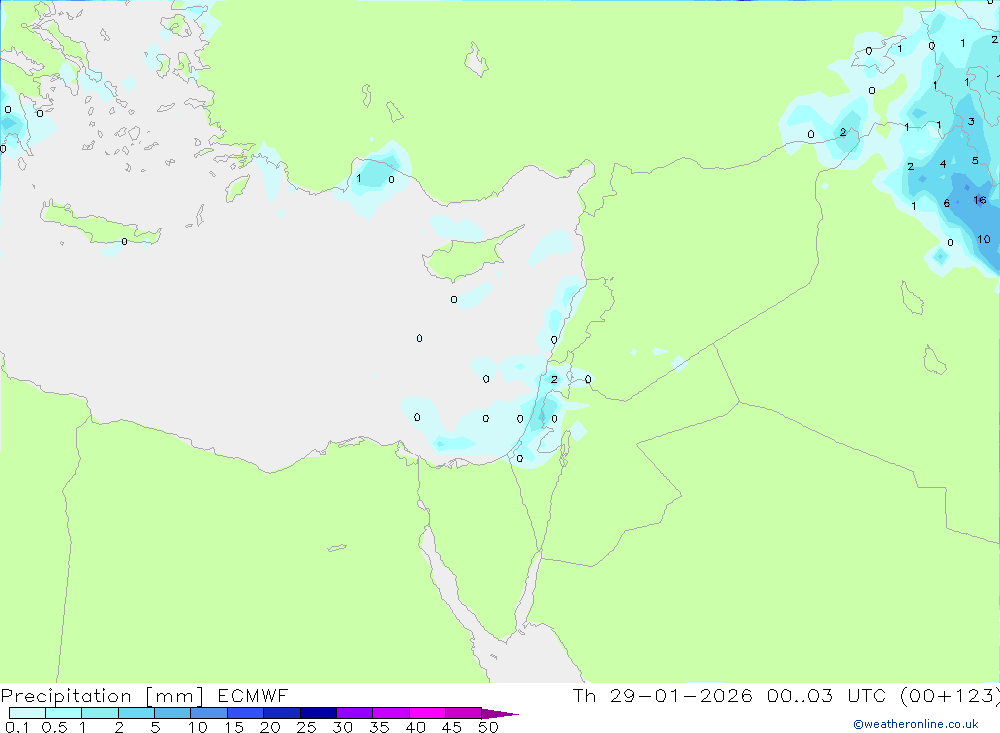Click the '6' precipitation value on the map
The height and width of the screenshot is (733, 1000).
pyautogui.click(x=946, y=204)
